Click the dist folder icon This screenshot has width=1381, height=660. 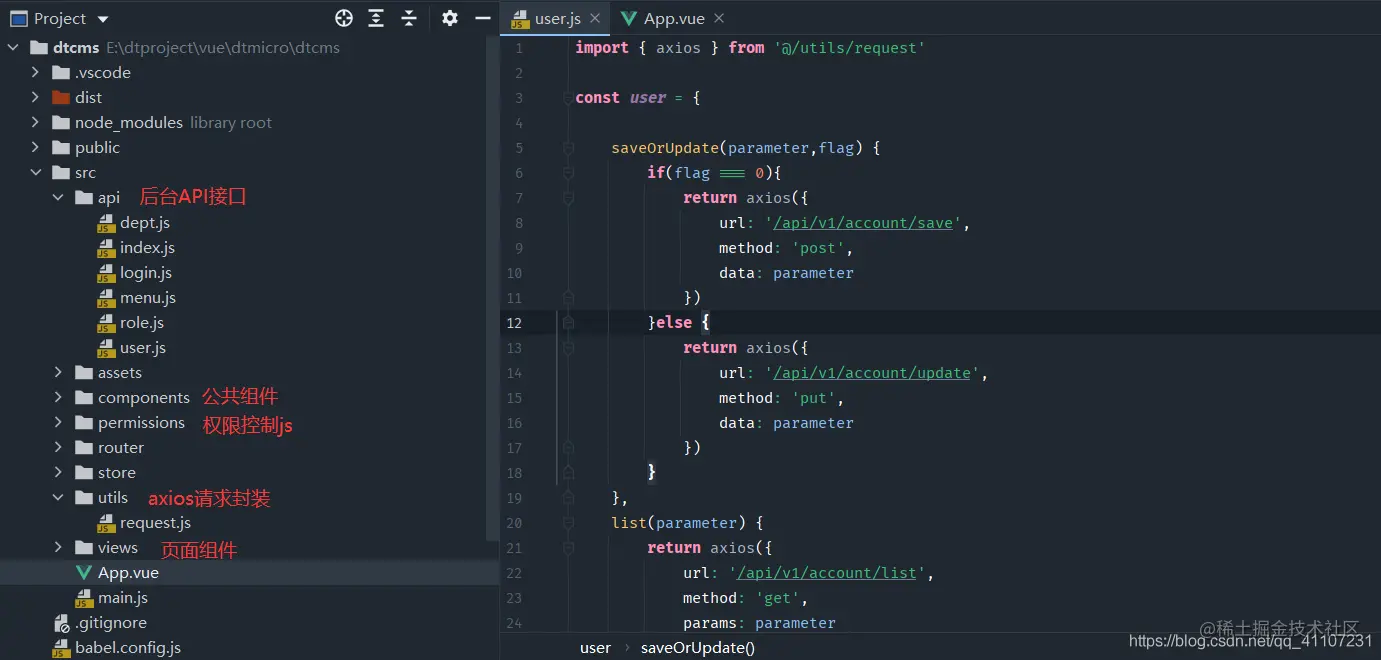point(62,97)
